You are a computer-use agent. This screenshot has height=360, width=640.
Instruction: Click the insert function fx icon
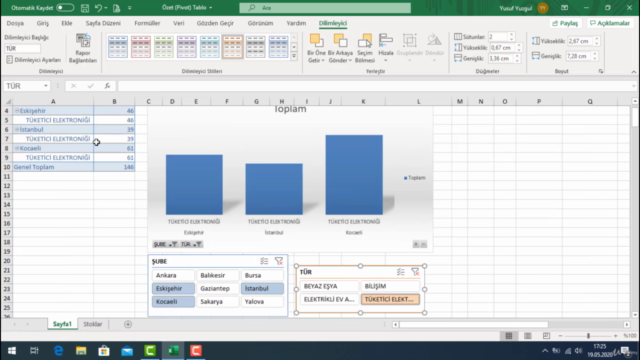click(107, 86)
